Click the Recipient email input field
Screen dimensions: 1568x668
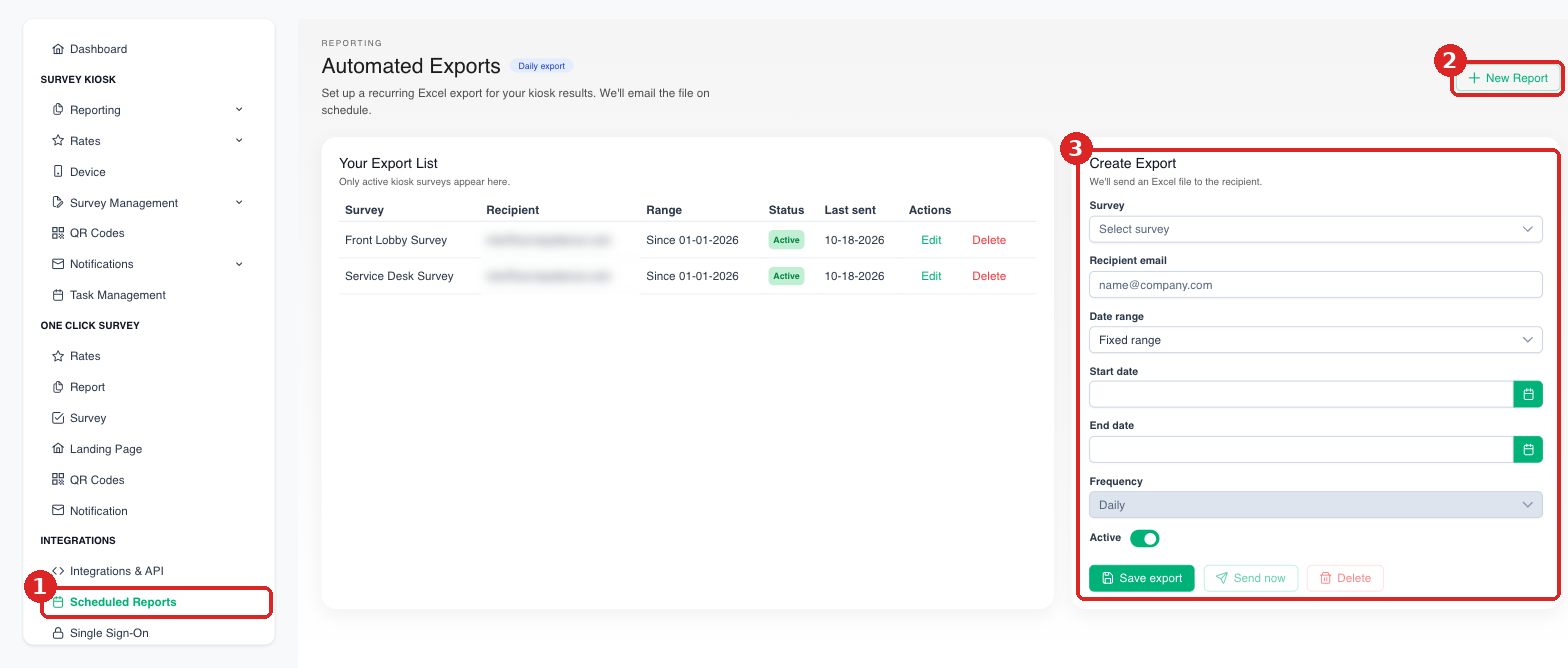[x=1316, y=285]
